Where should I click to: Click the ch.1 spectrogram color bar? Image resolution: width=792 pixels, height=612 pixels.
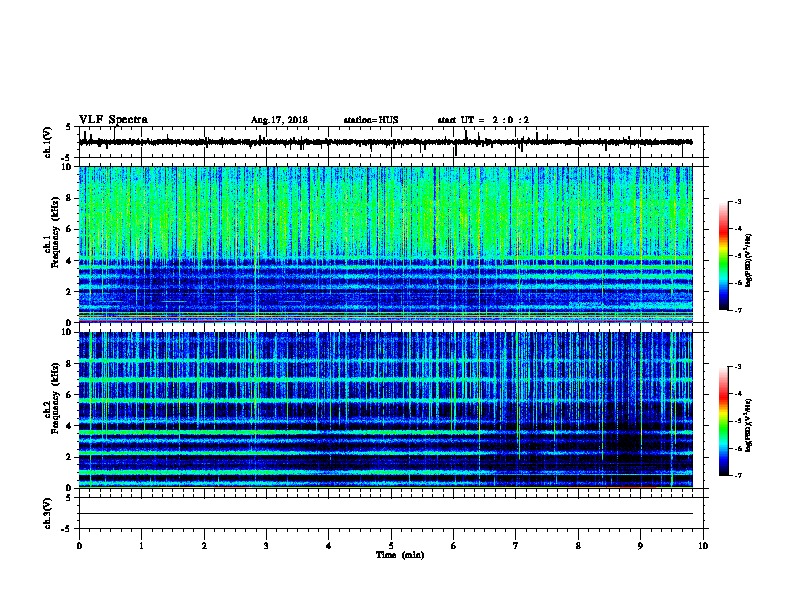(x=724, y=256)
